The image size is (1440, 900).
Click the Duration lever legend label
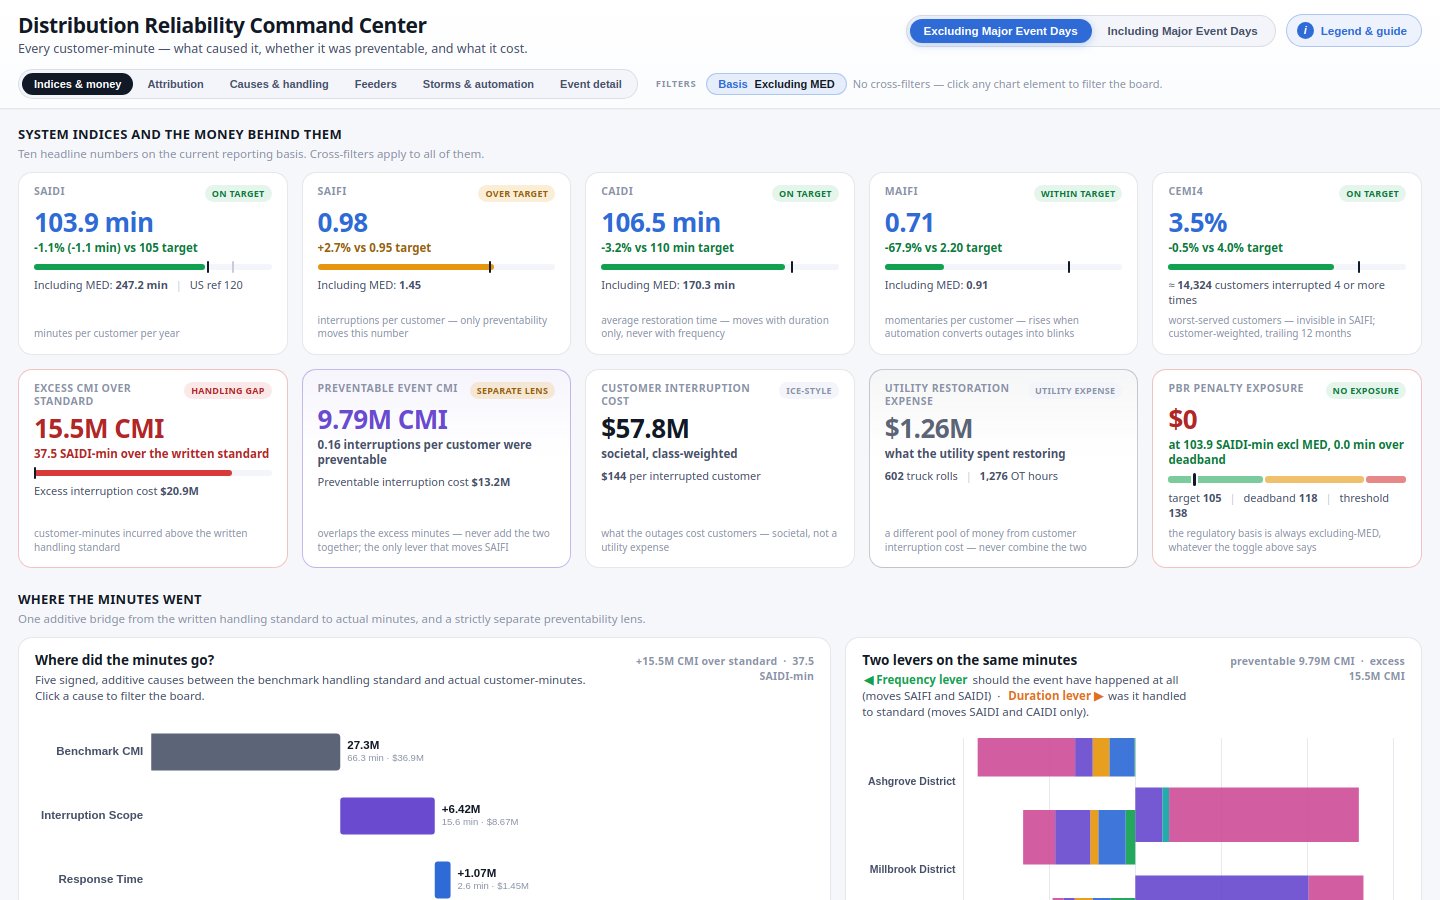click(x=1055, y=696)
